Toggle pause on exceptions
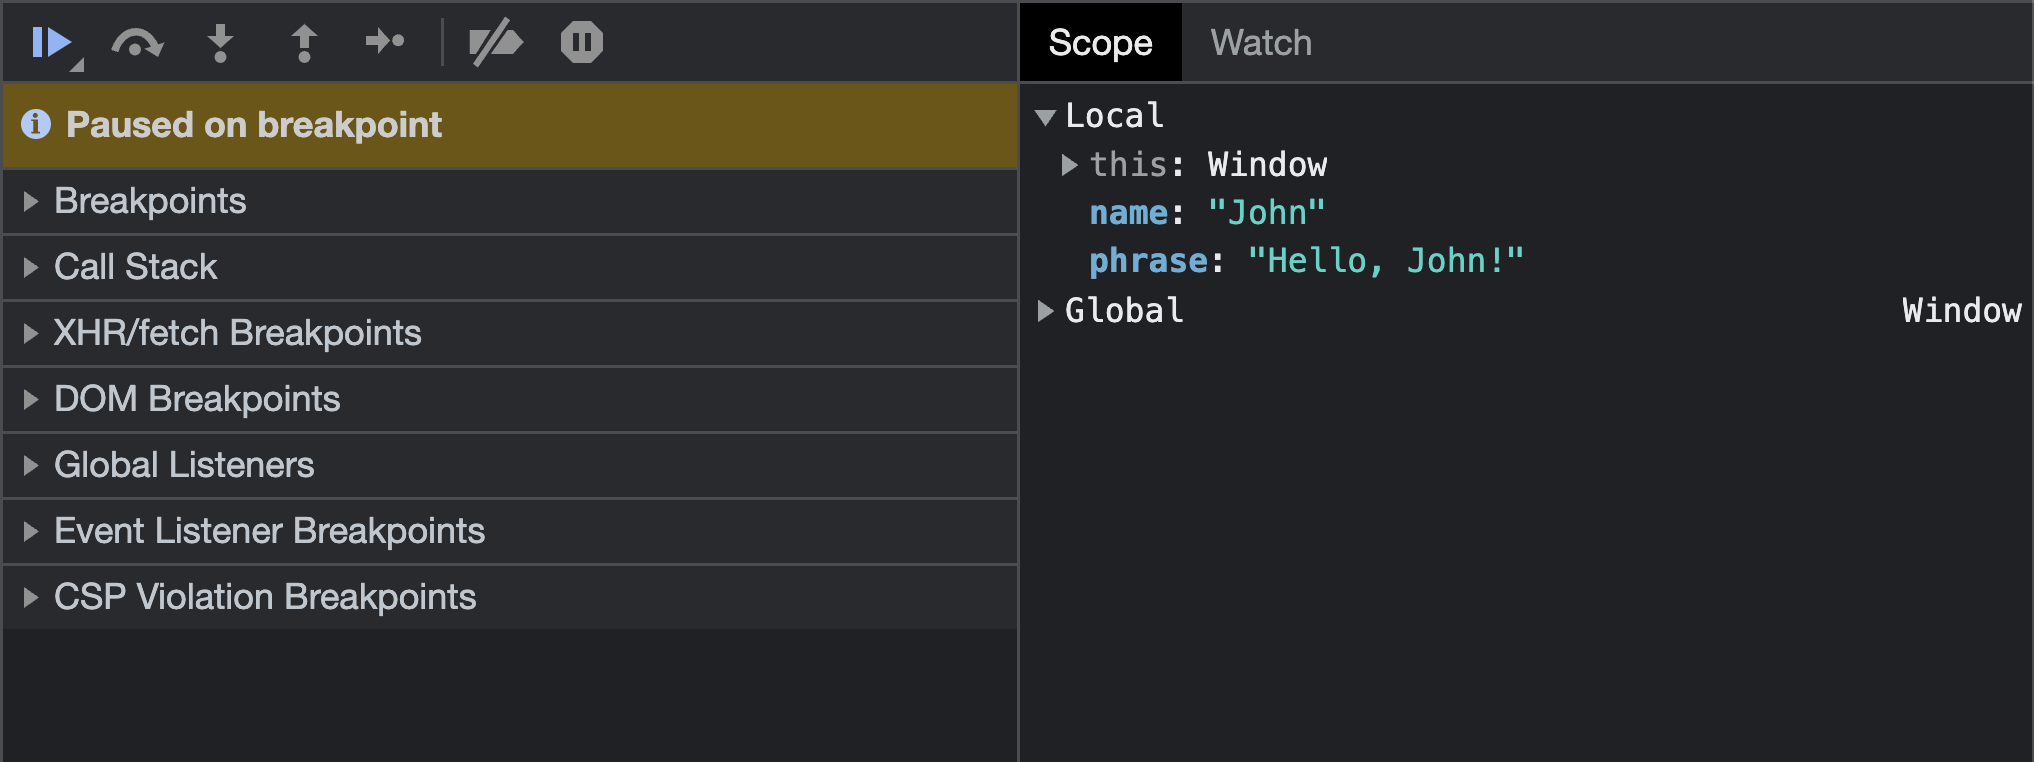The image size is (2034, 762). click(581, 43)
